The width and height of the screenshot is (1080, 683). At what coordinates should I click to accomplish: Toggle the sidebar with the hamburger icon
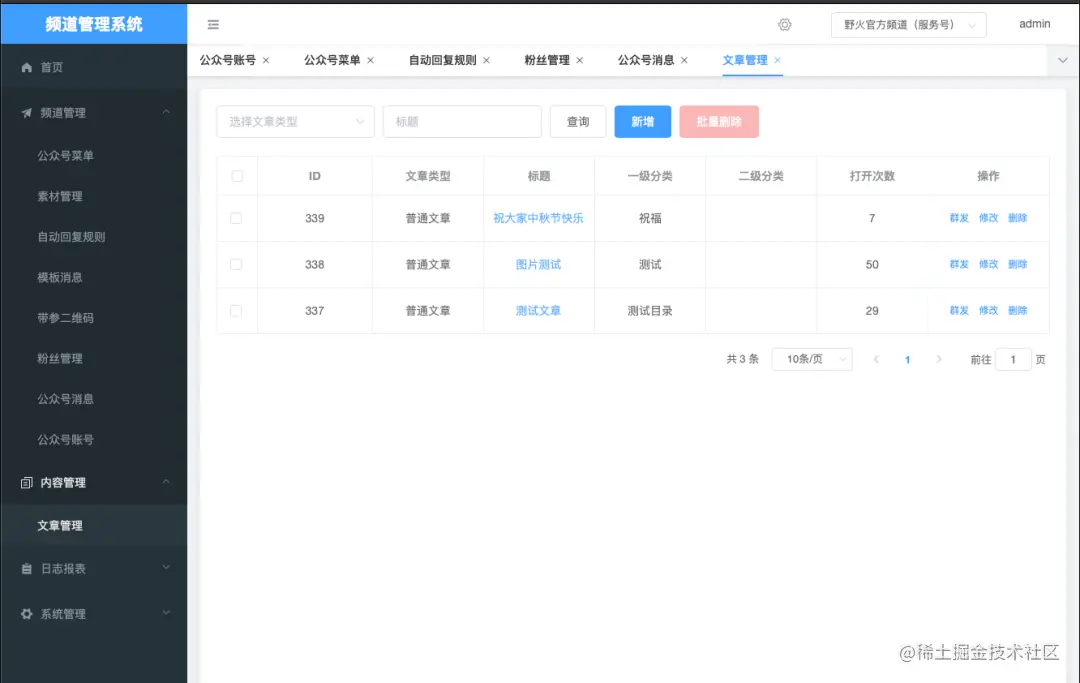pos(213,23)
